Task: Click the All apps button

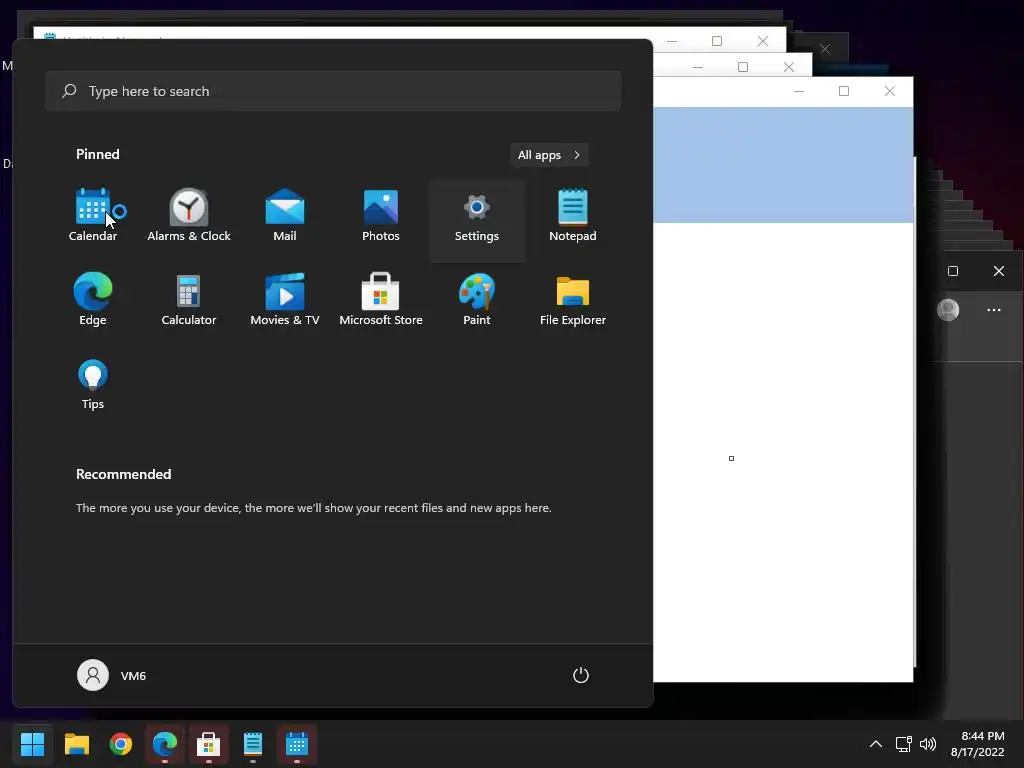Action: (549, 155)
